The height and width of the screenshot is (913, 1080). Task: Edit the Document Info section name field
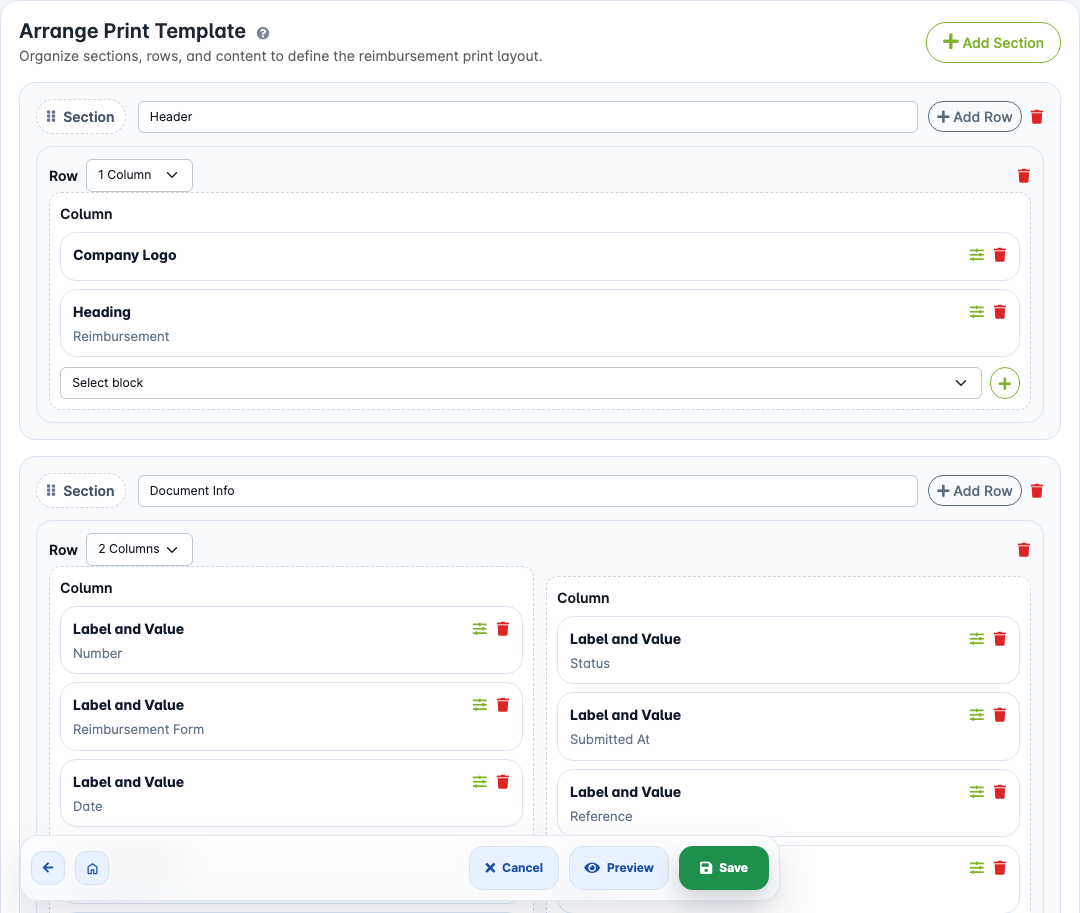[528, 491]
